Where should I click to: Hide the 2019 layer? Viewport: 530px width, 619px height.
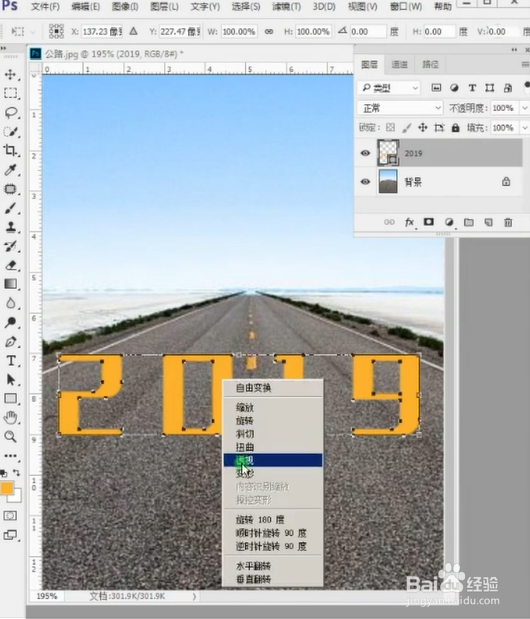(x=365, y=153)
